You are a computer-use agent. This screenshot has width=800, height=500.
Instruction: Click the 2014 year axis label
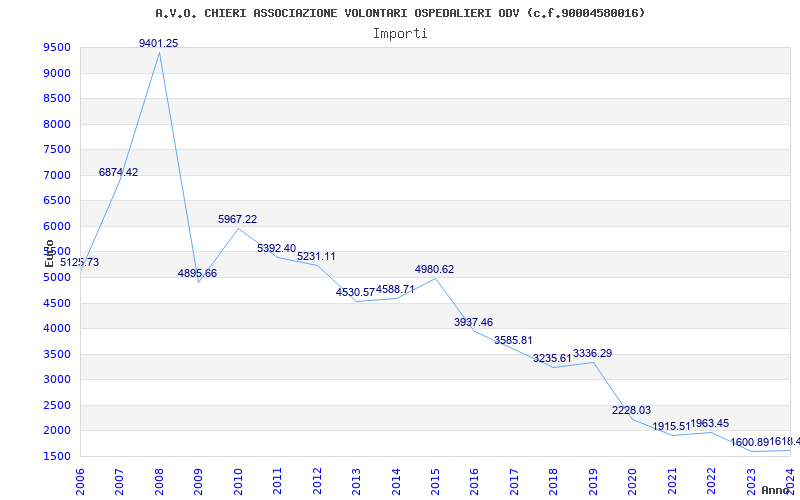[x=396, y=482]
